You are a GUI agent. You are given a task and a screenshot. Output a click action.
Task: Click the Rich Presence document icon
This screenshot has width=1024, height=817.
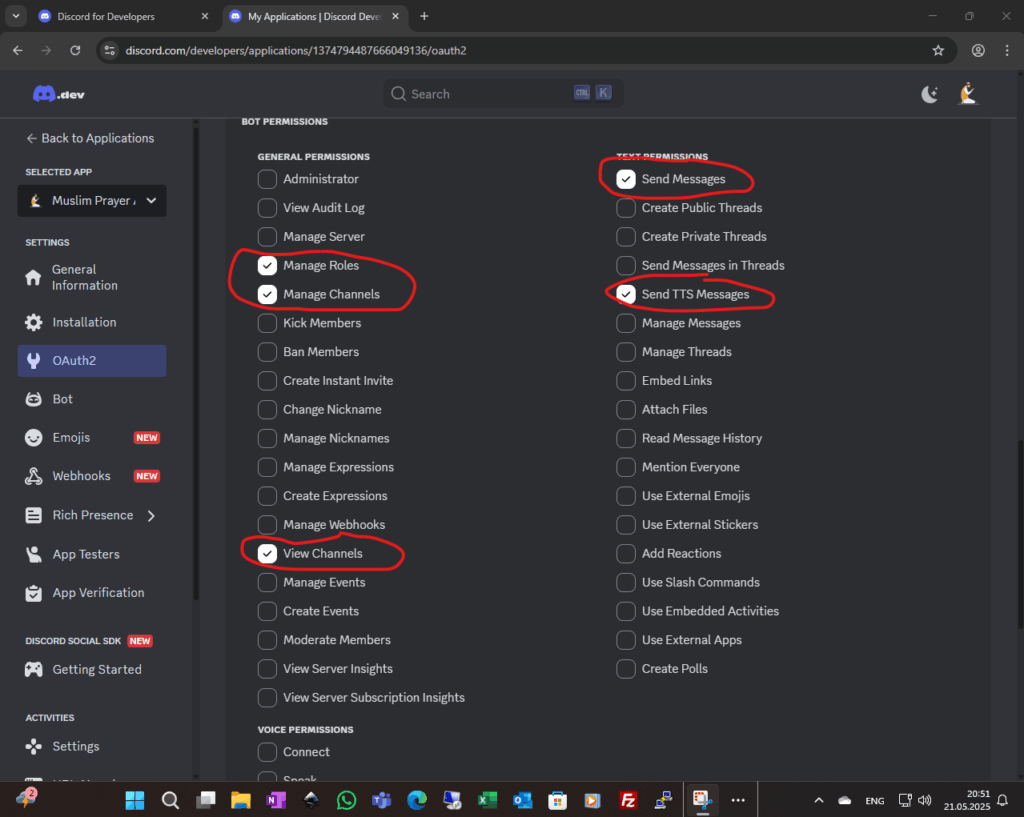33,515
